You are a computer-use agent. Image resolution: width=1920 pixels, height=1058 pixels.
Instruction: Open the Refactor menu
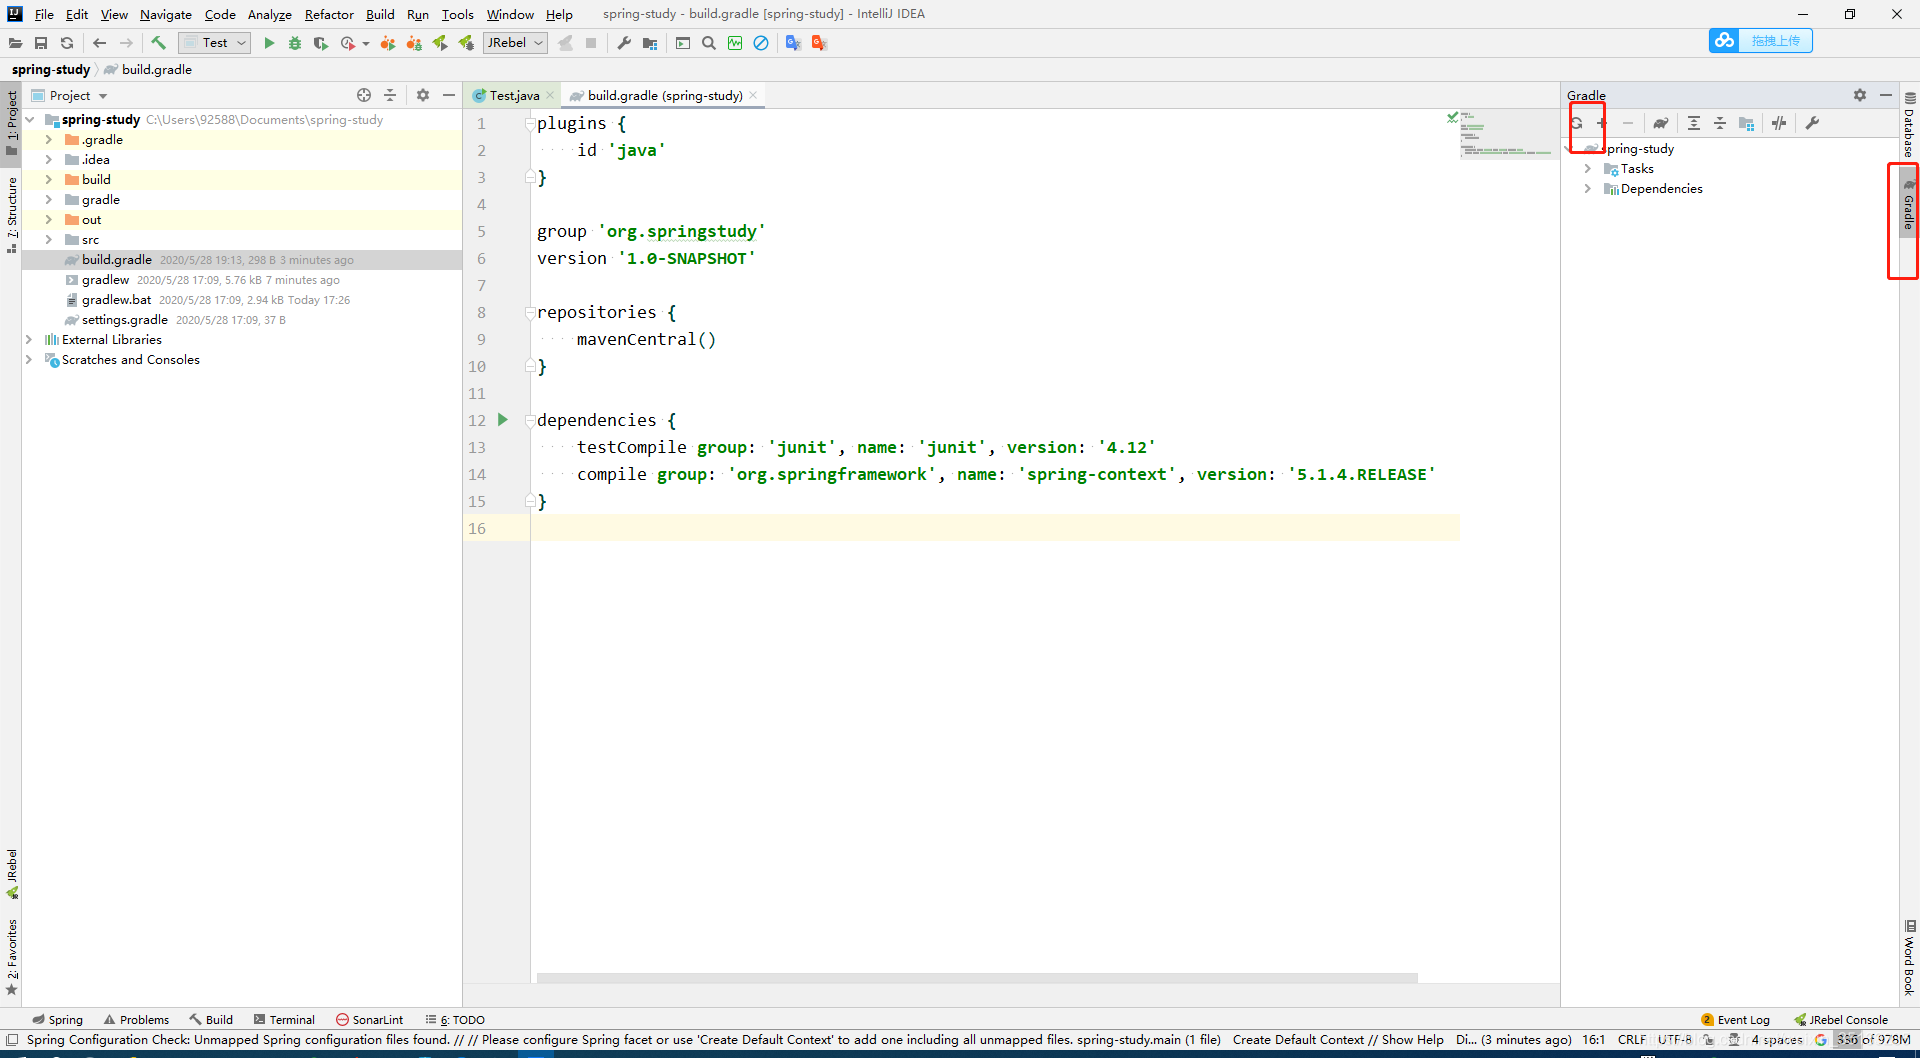329,14
